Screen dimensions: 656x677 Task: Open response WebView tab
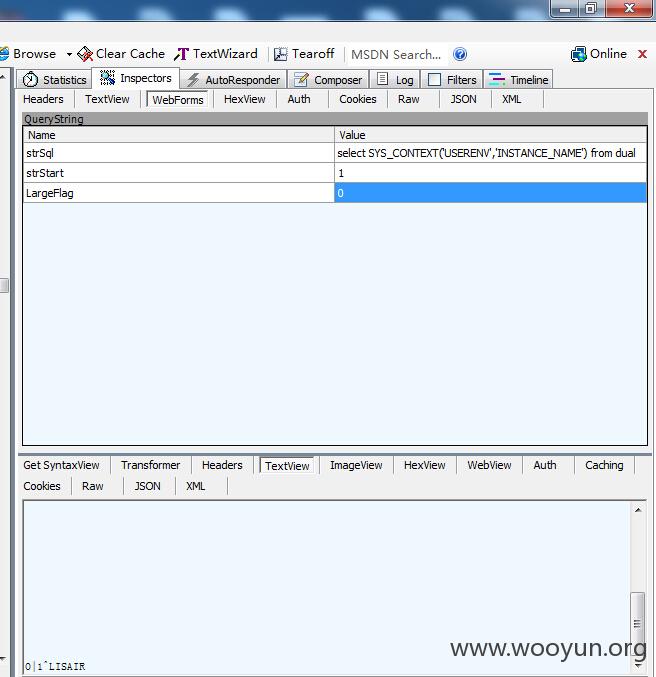pos(489,465)
